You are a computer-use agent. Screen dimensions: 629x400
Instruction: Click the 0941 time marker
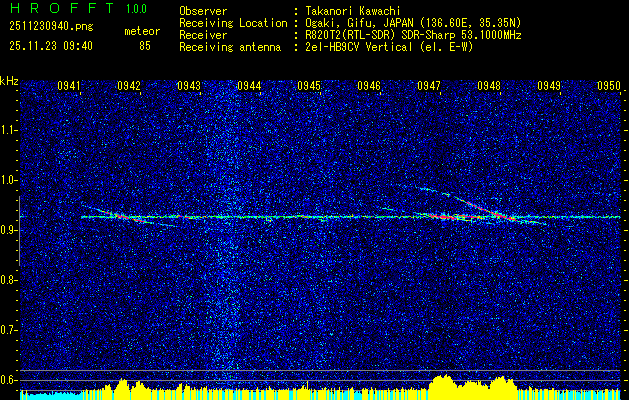click(69, 86)
